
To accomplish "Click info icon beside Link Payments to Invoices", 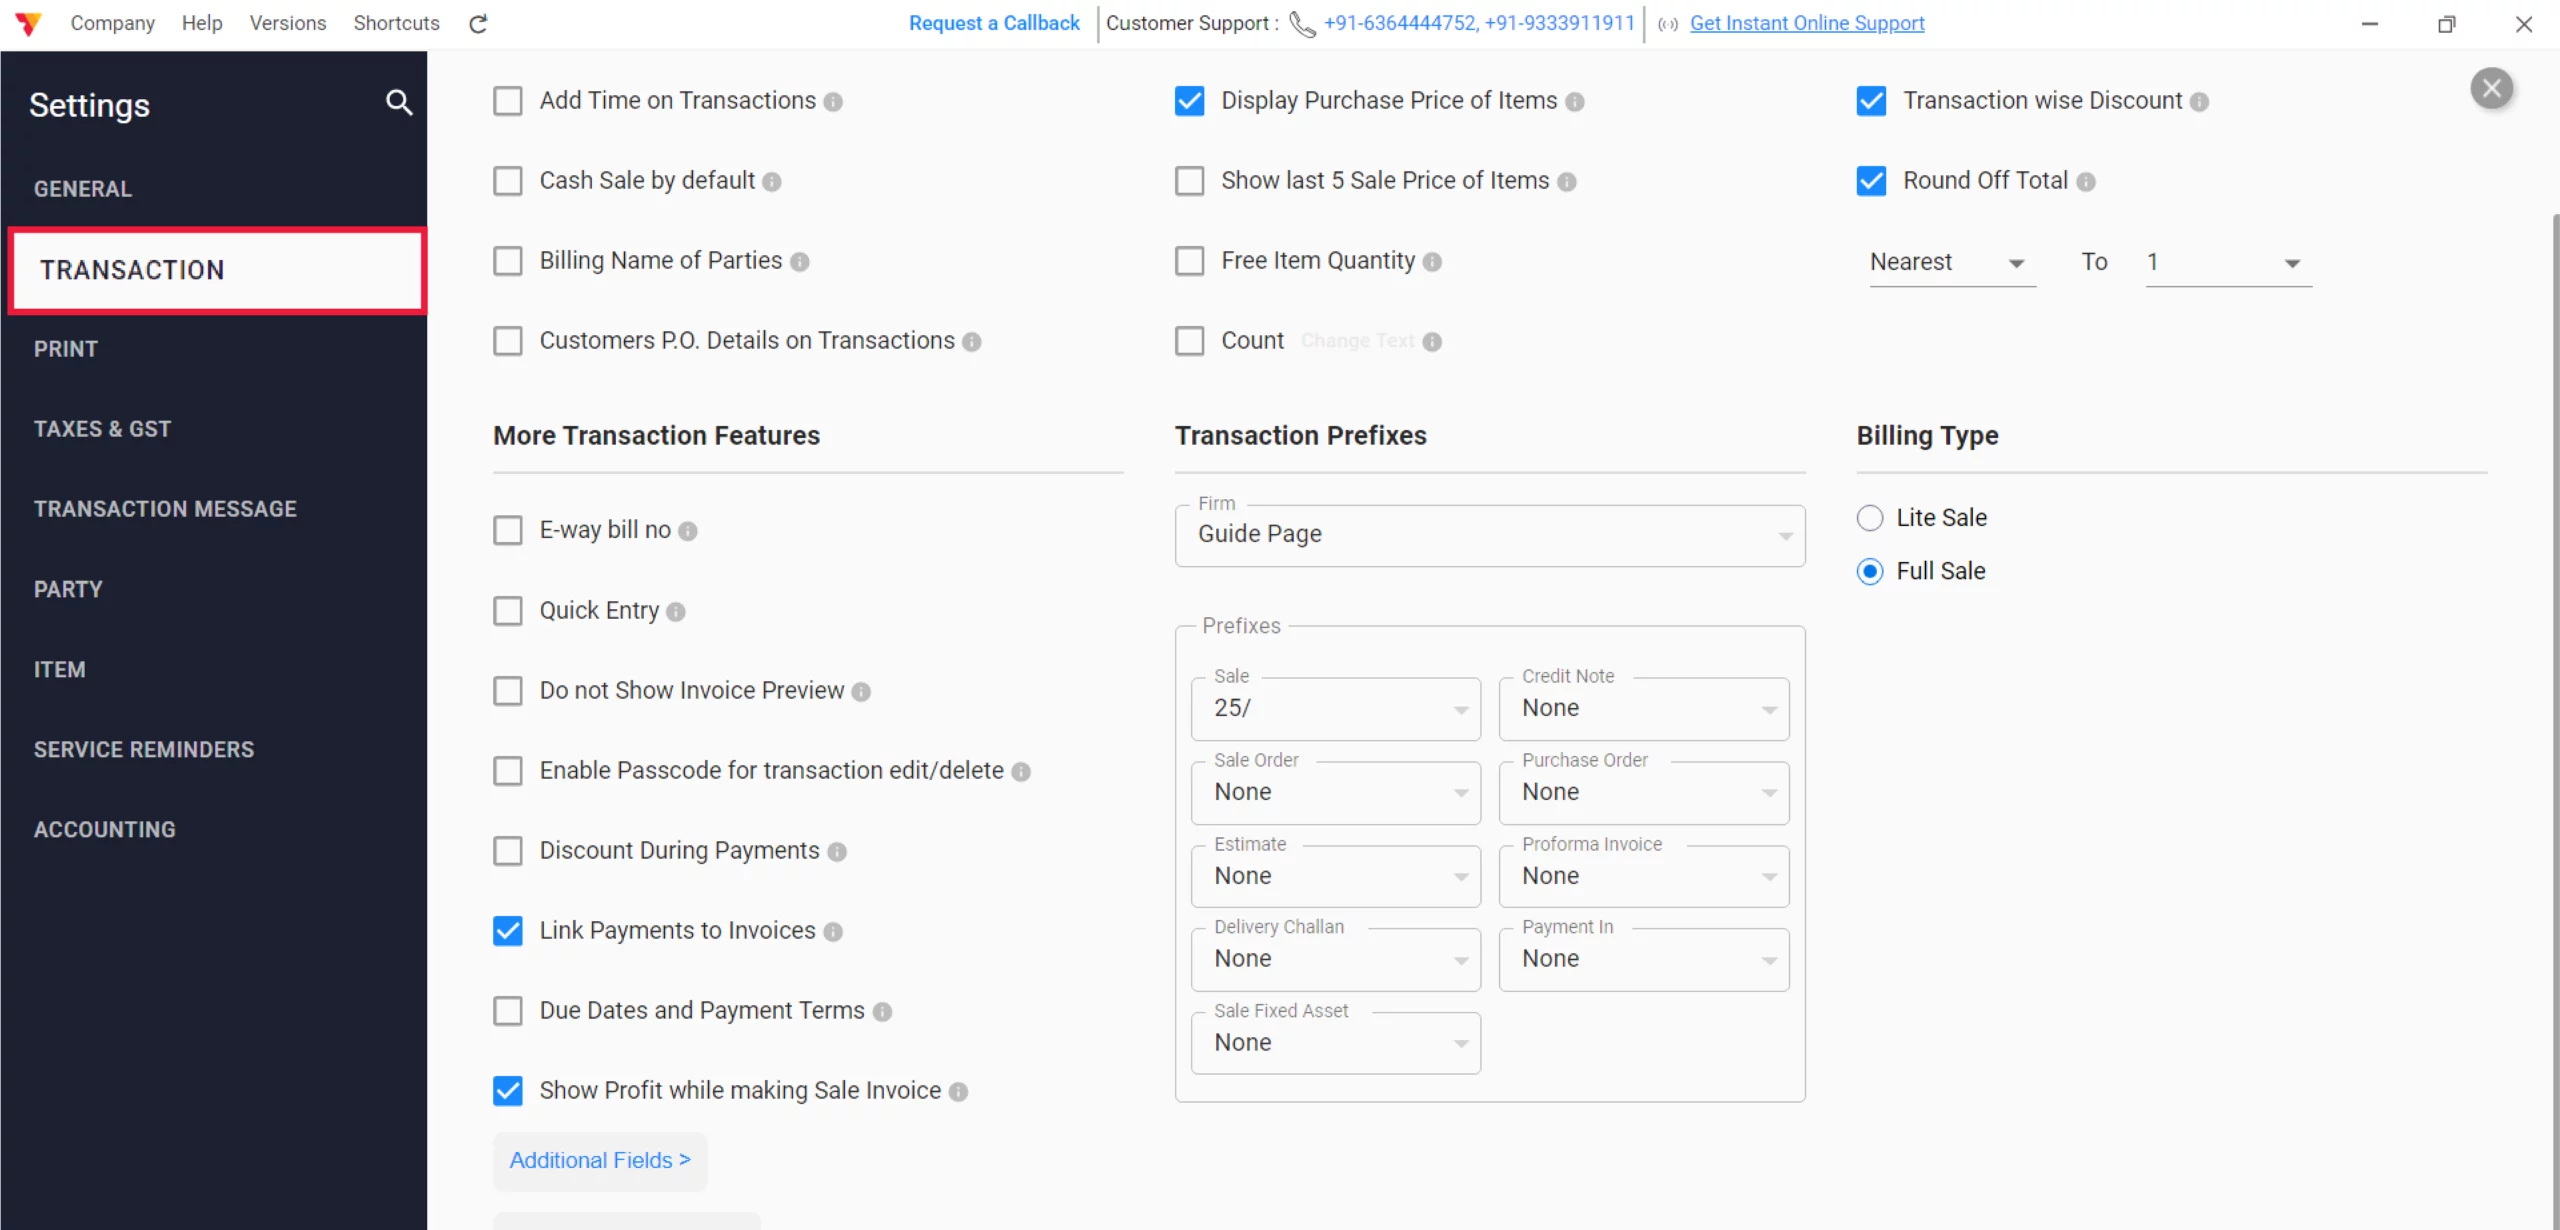I will coord(833,932).
